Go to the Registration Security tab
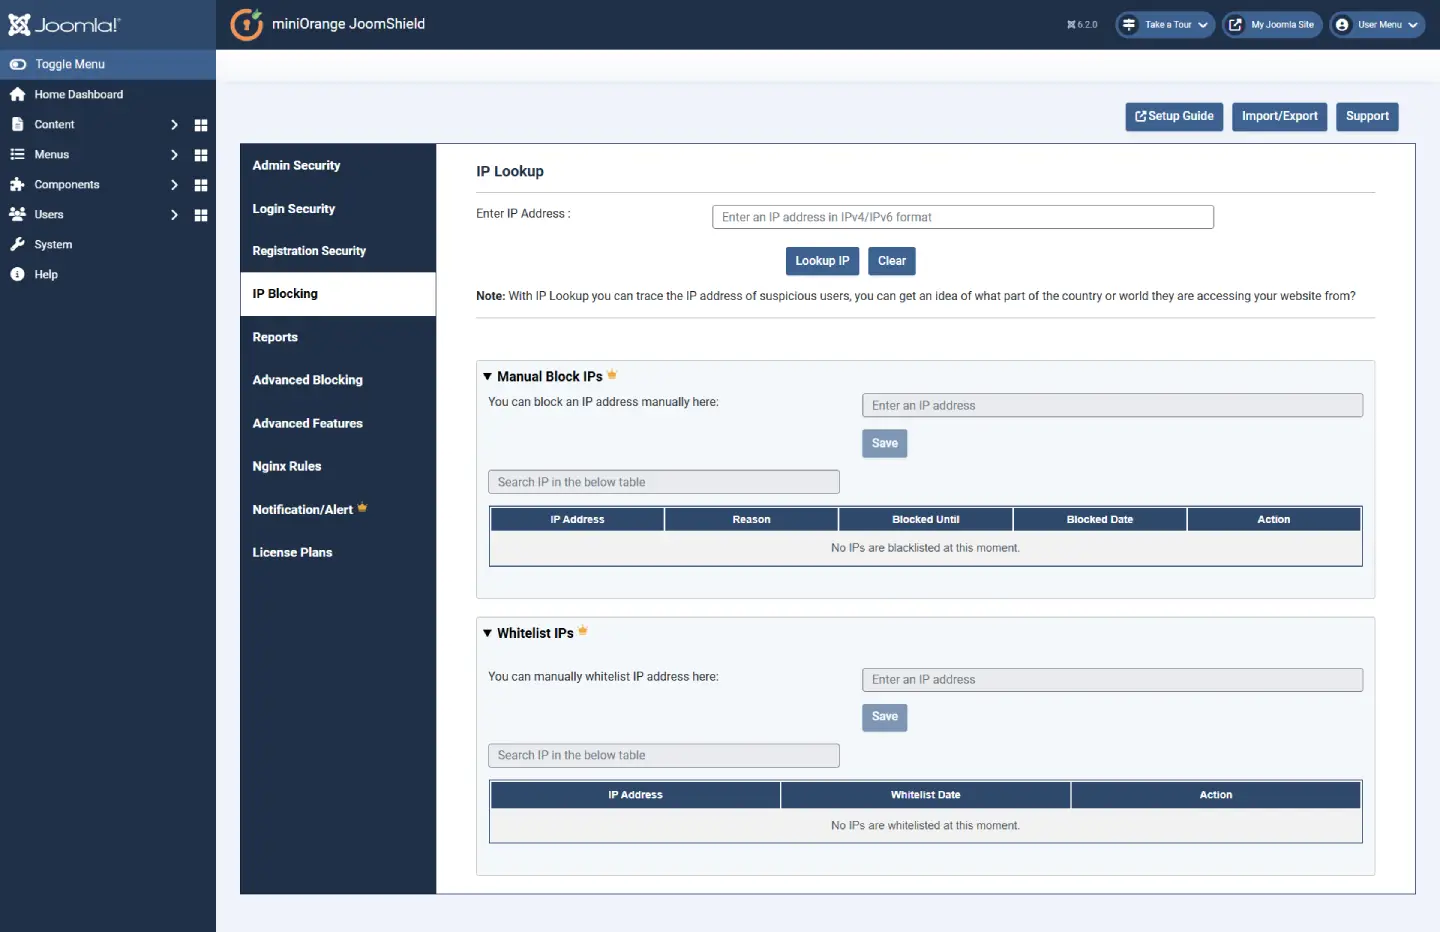 [x=338, y=251]
